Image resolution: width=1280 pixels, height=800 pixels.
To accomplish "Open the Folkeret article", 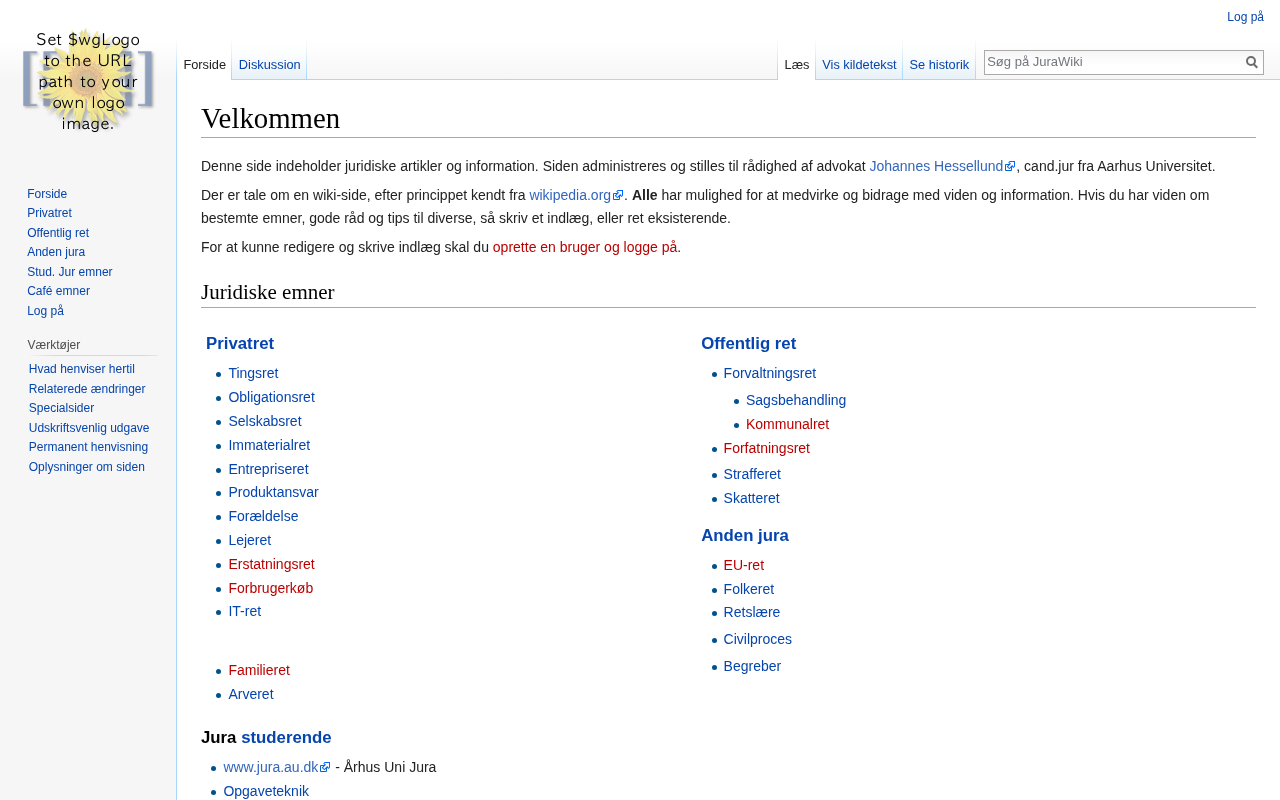I will 749,589.
